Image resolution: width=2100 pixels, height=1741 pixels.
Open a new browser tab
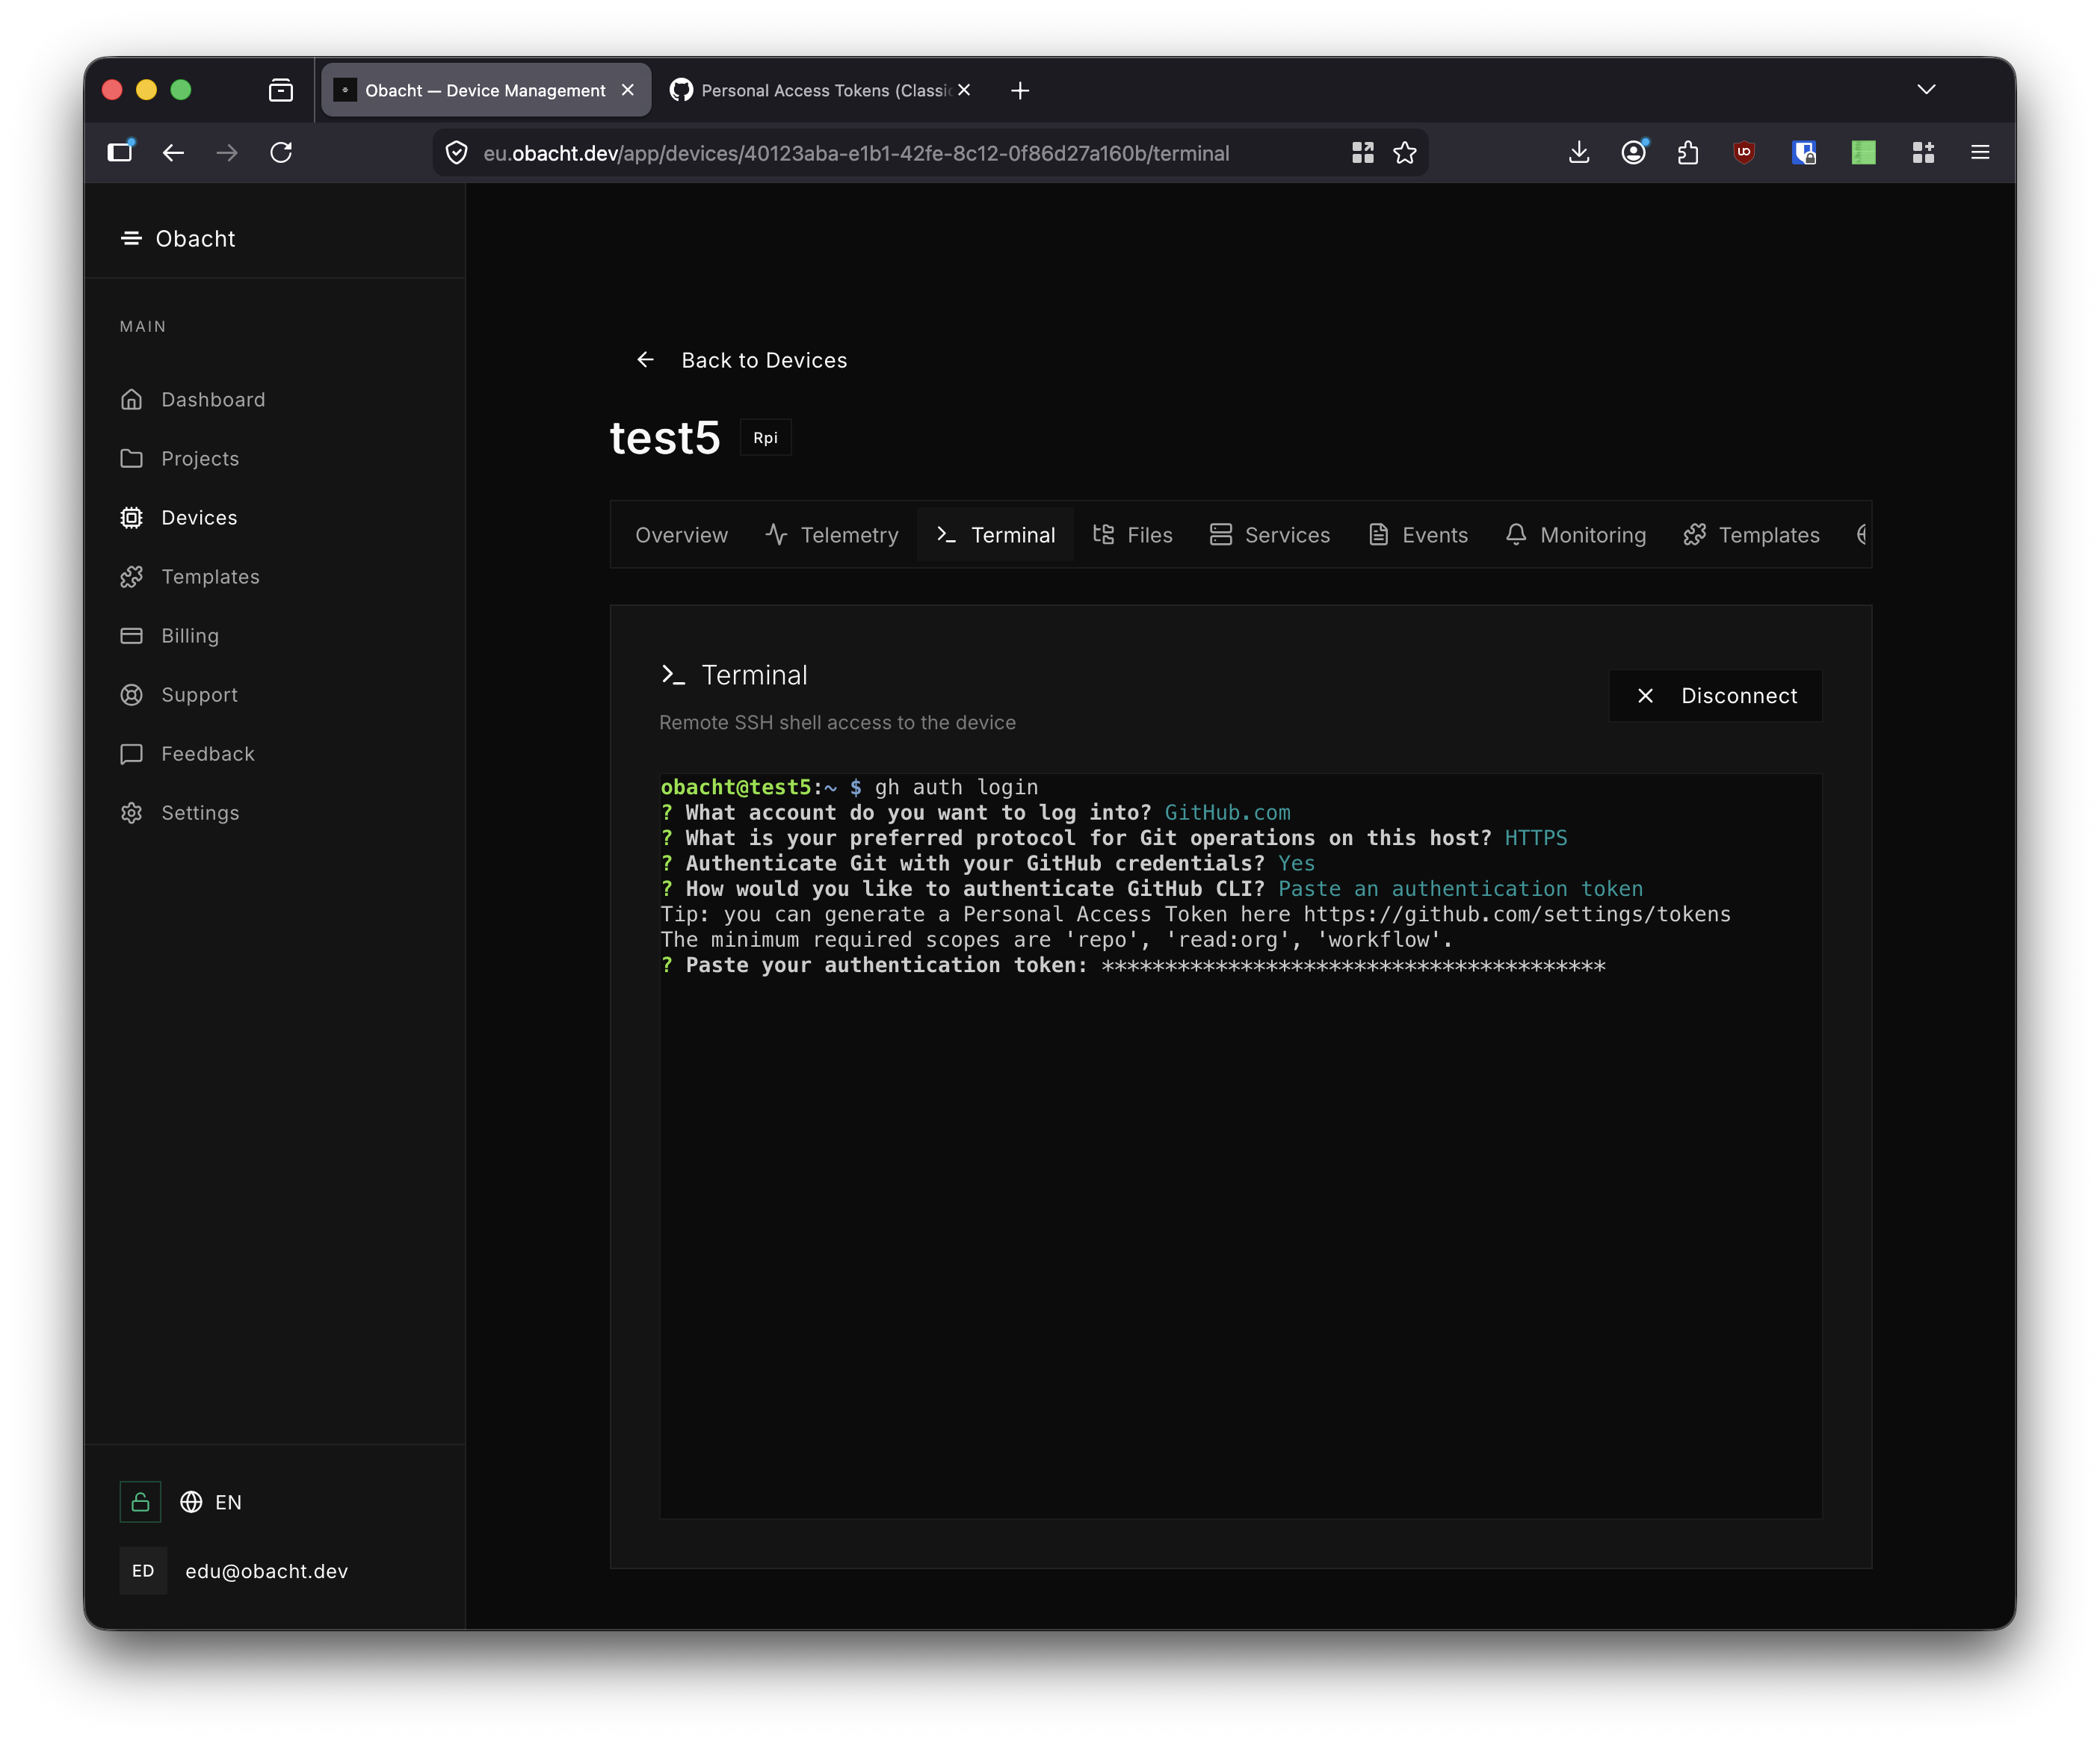coord(1020,91)
